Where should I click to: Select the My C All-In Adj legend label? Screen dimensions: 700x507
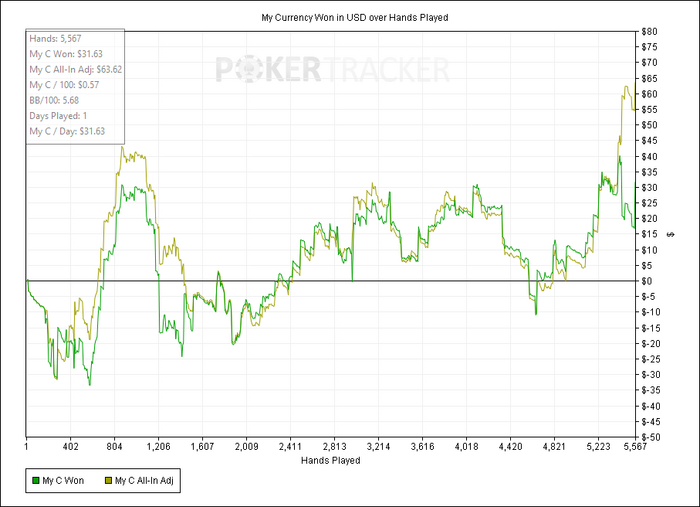point(144,481)
